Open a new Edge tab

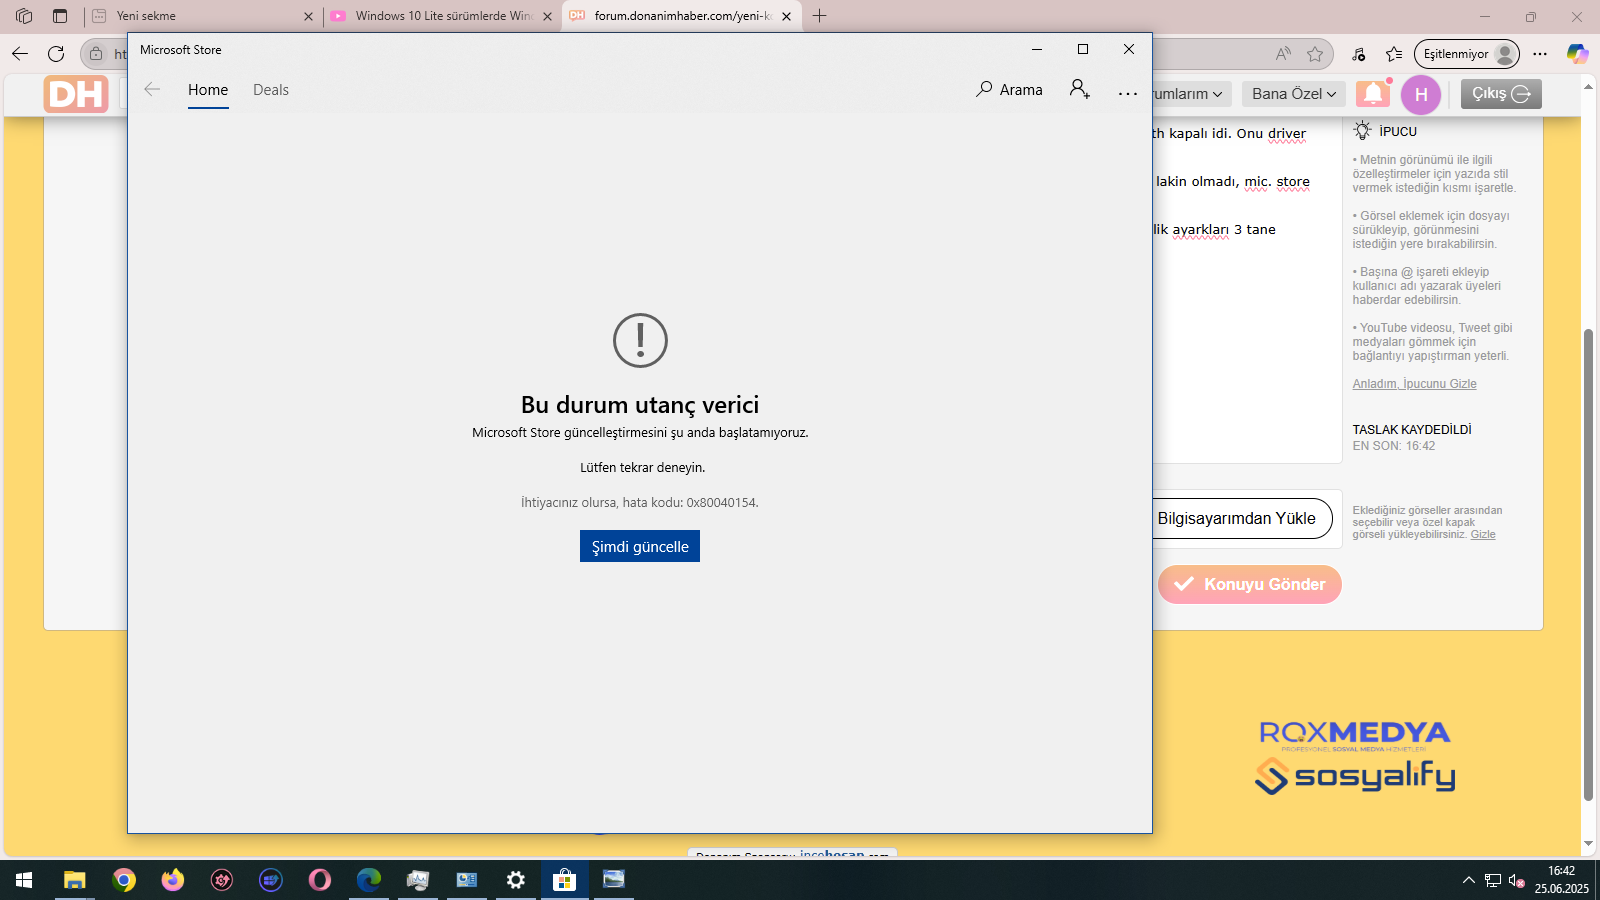pyautogui.click(x=820, y=16)
